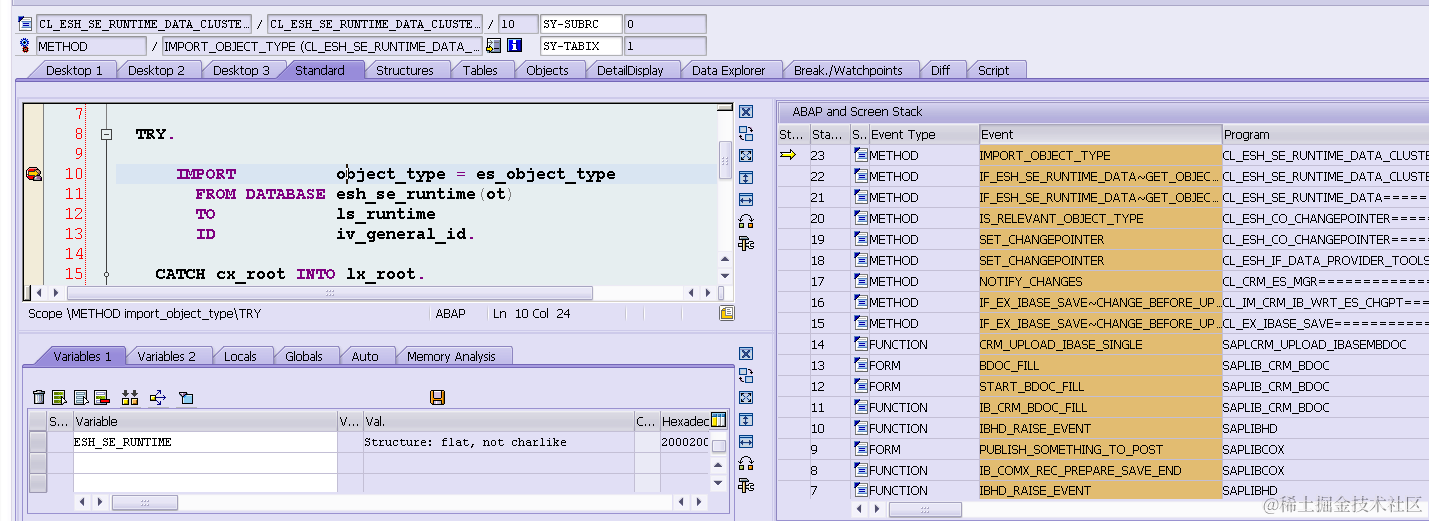Swap the variables tool
This screenshot has width=1429, height=521.
746,376
